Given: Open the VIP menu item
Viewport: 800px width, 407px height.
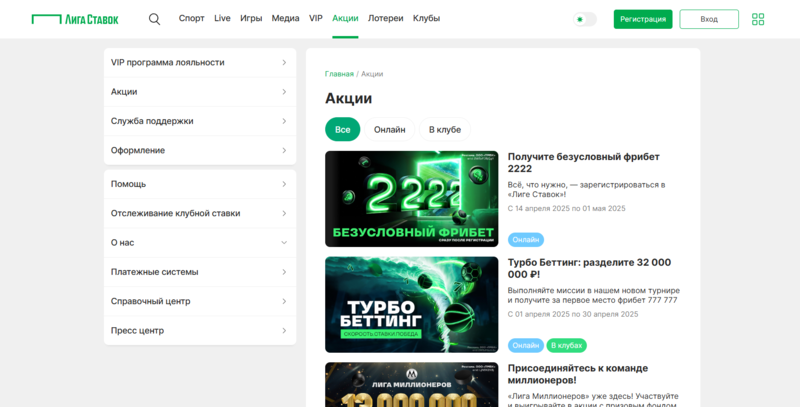Looking at the screenshot, I should click(316, 18).
